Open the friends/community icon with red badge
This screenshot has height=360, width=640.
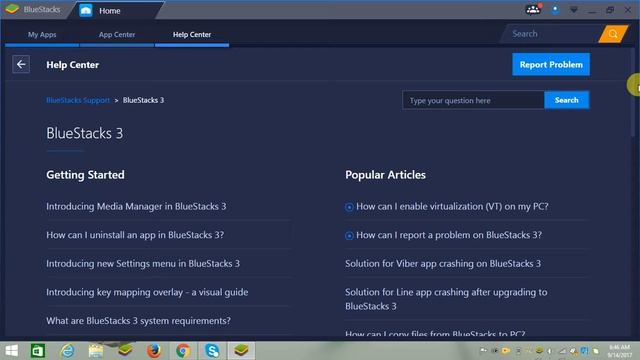tap(533, 9)
